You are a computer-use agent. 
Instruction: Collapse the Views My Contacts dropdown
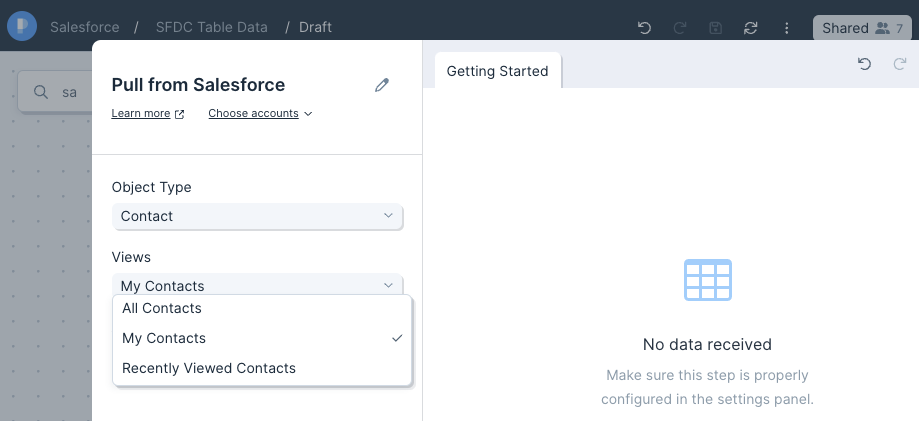pos(257,285)
